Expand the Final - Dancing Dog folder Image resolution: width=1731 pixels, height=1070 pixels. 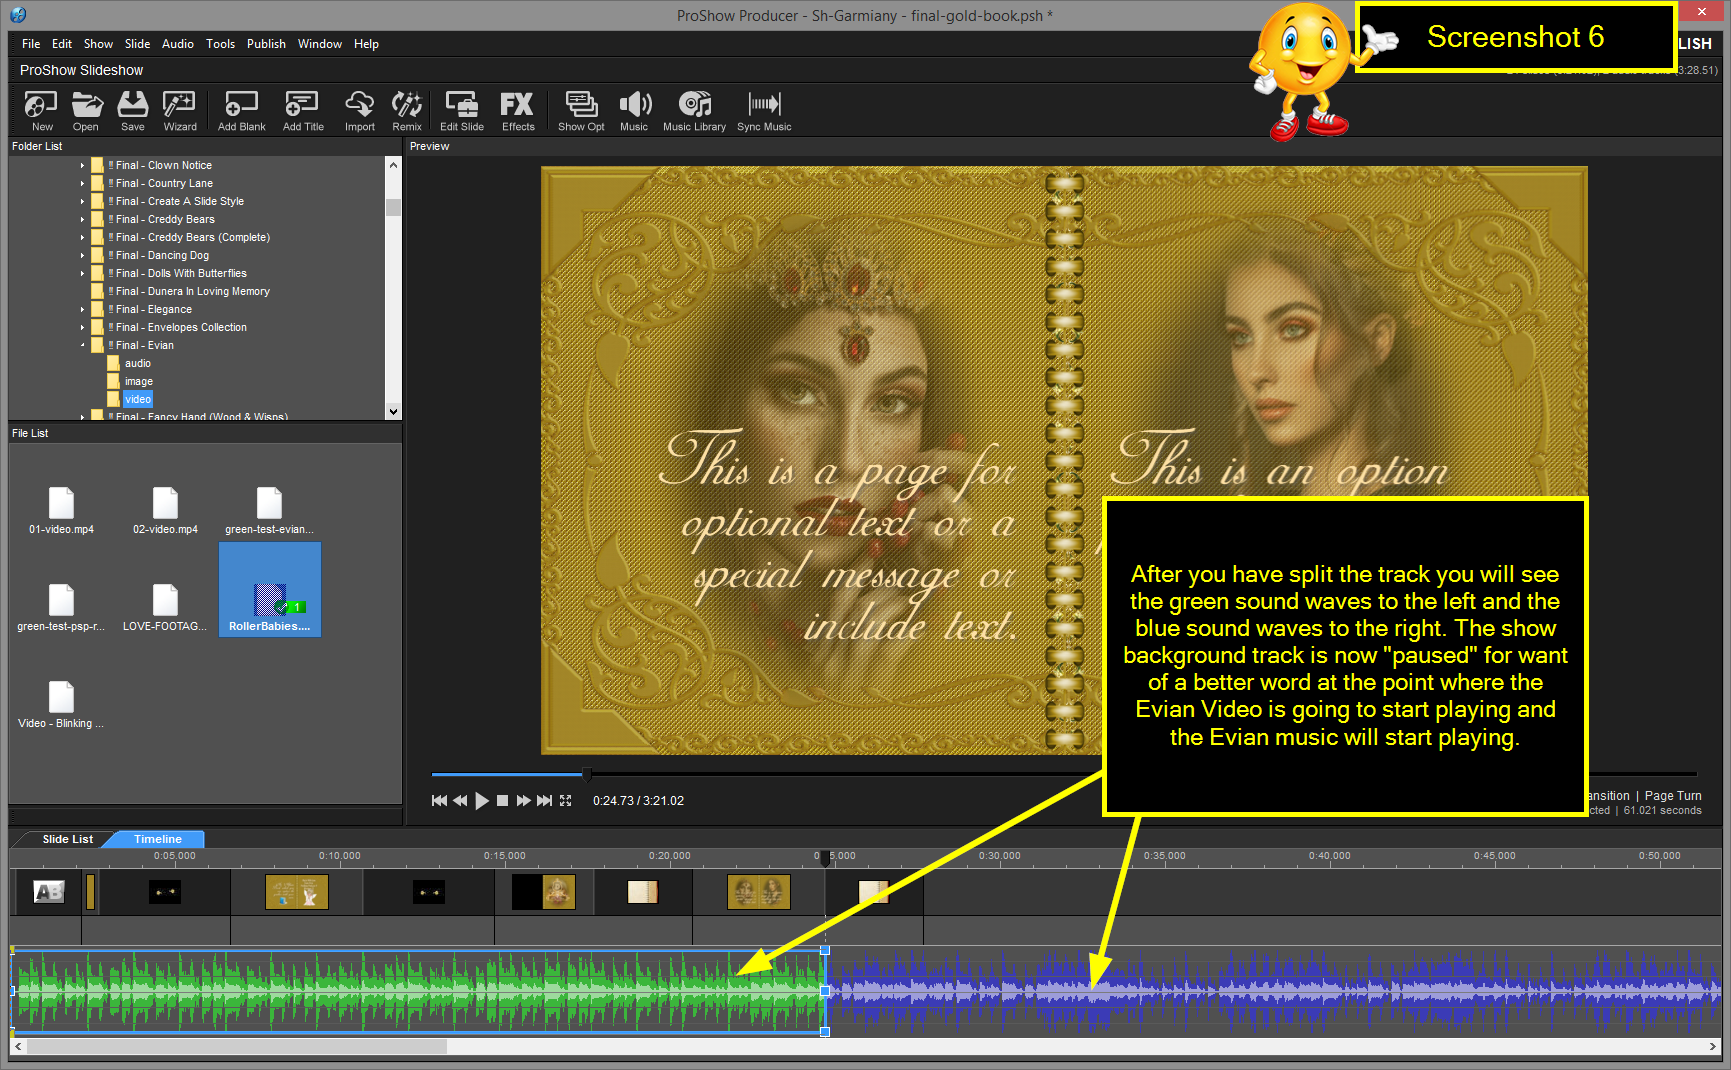pyautogui.click(x=82, y=256)
